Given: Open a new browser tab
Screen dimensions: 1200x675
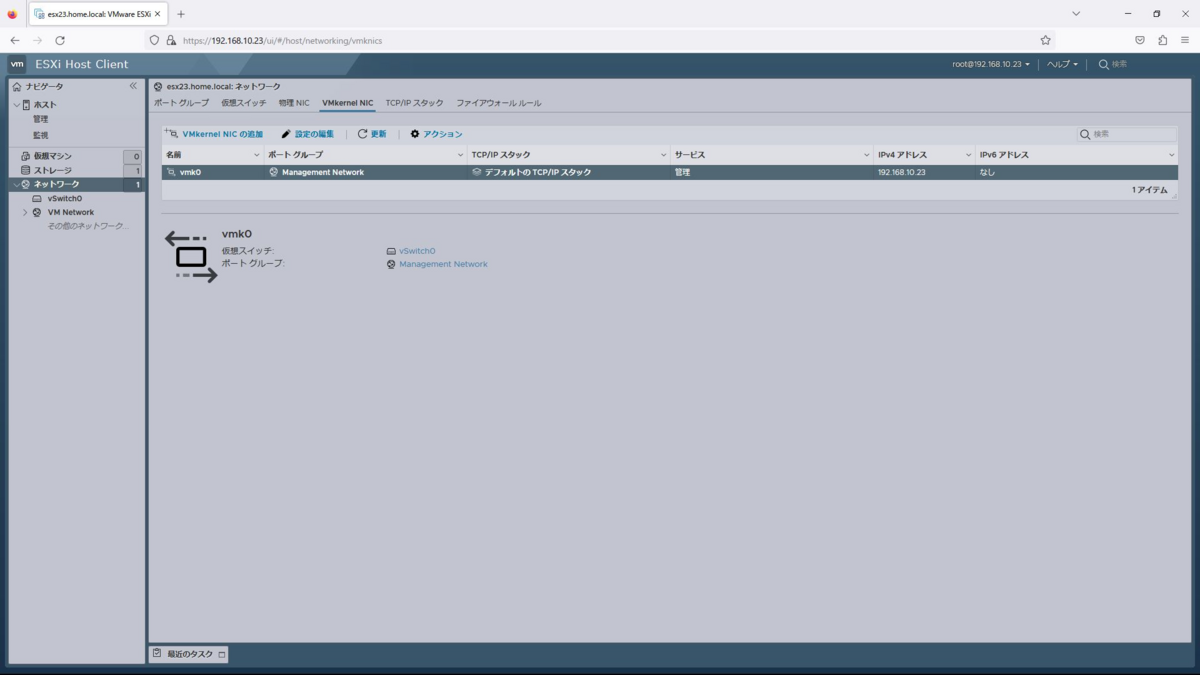Looking at the screenshot, I should (181, 14).
